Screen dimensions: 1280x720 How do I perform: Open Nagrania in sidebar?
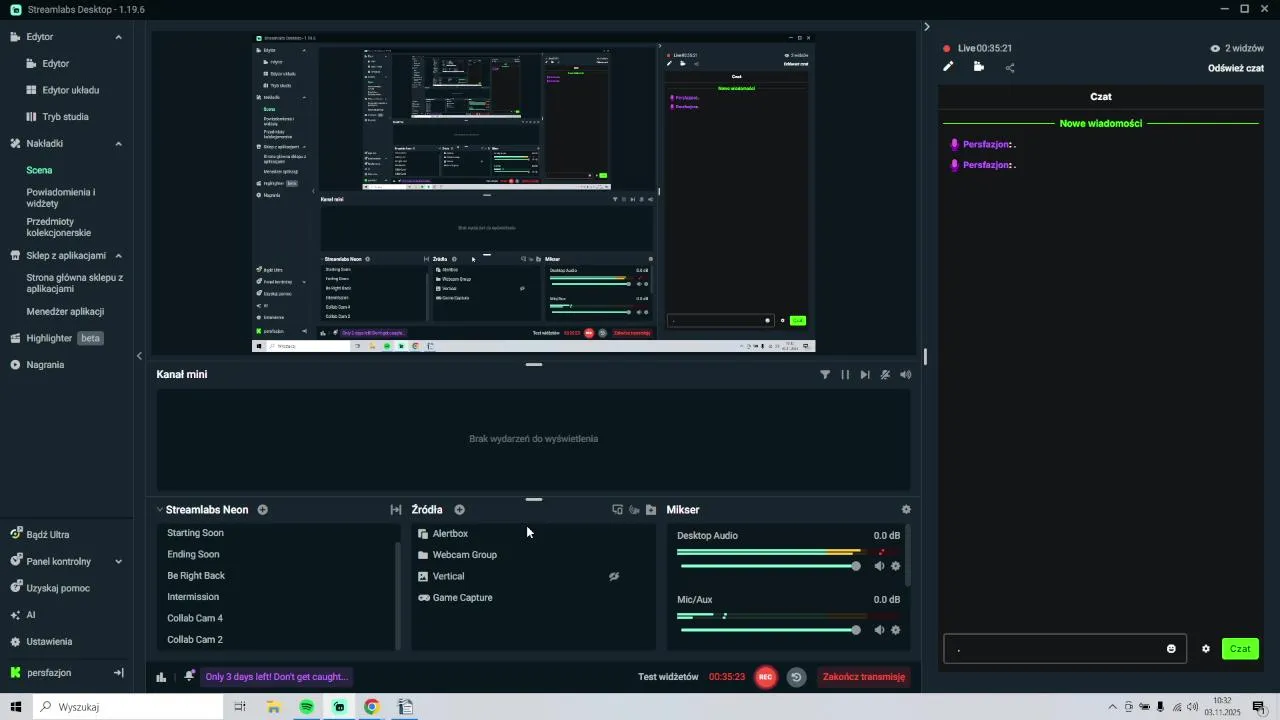[x=46, y=365]
